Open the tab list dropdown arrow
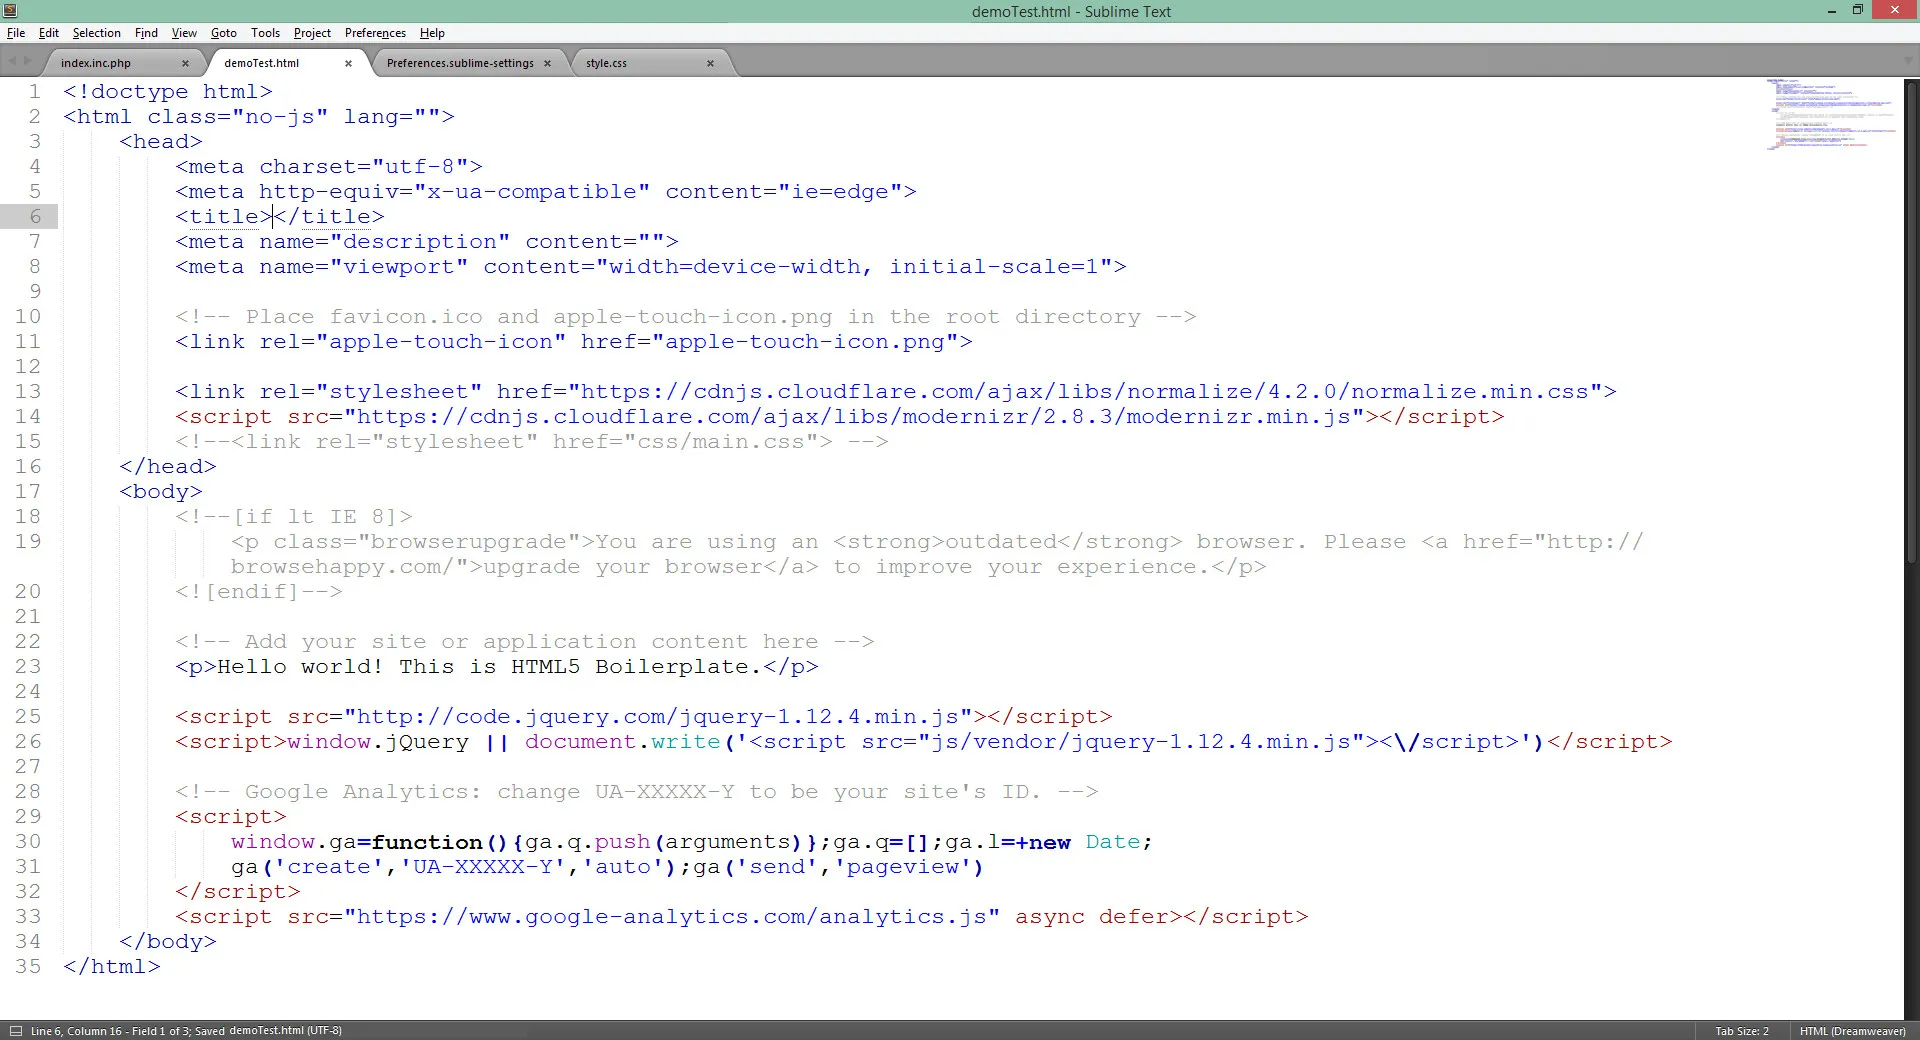Image resolution: width=1920 pixels, height=1040 pixels. point(1909,62)
